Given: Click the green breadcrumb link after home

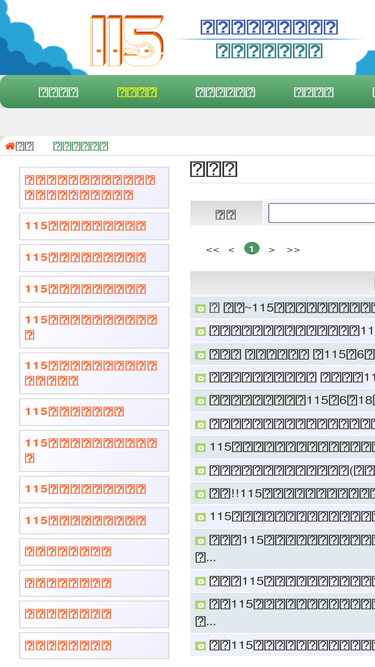Looking at the screenshot, I should [80, 146].
